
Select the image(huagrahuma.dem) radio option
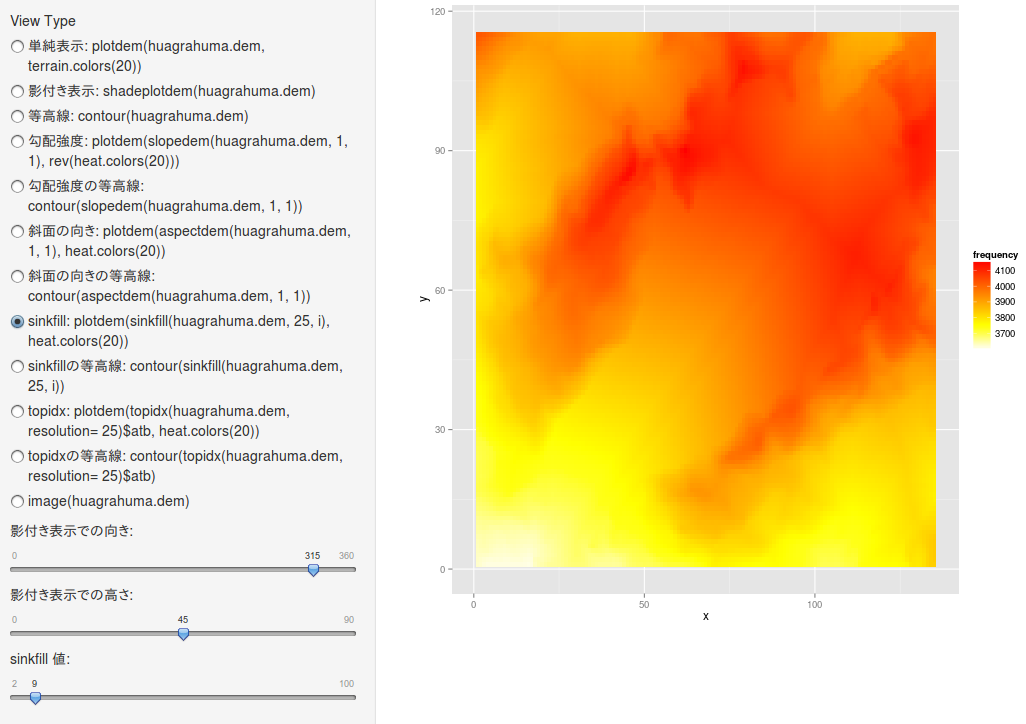point(17,501)
